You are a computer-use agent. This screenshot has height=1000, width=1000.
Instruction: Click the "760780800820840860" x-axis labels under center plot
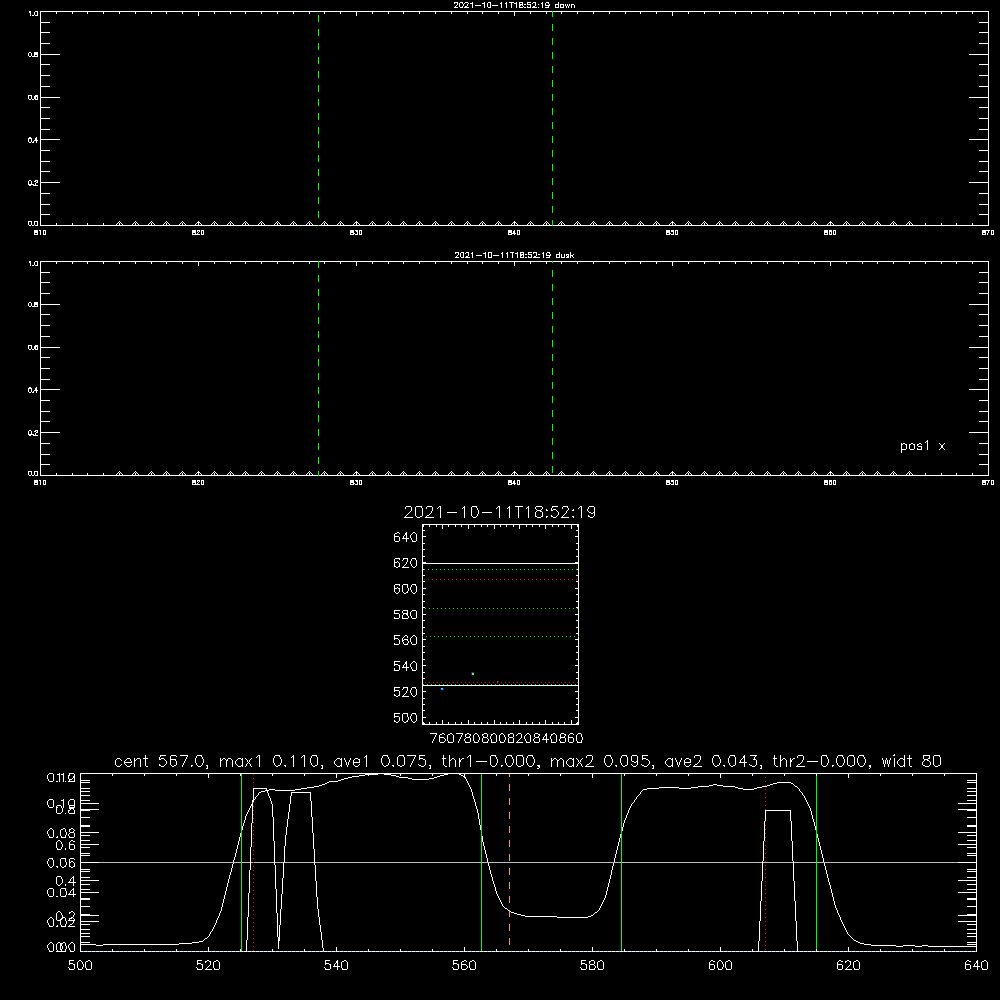[506, 738]
